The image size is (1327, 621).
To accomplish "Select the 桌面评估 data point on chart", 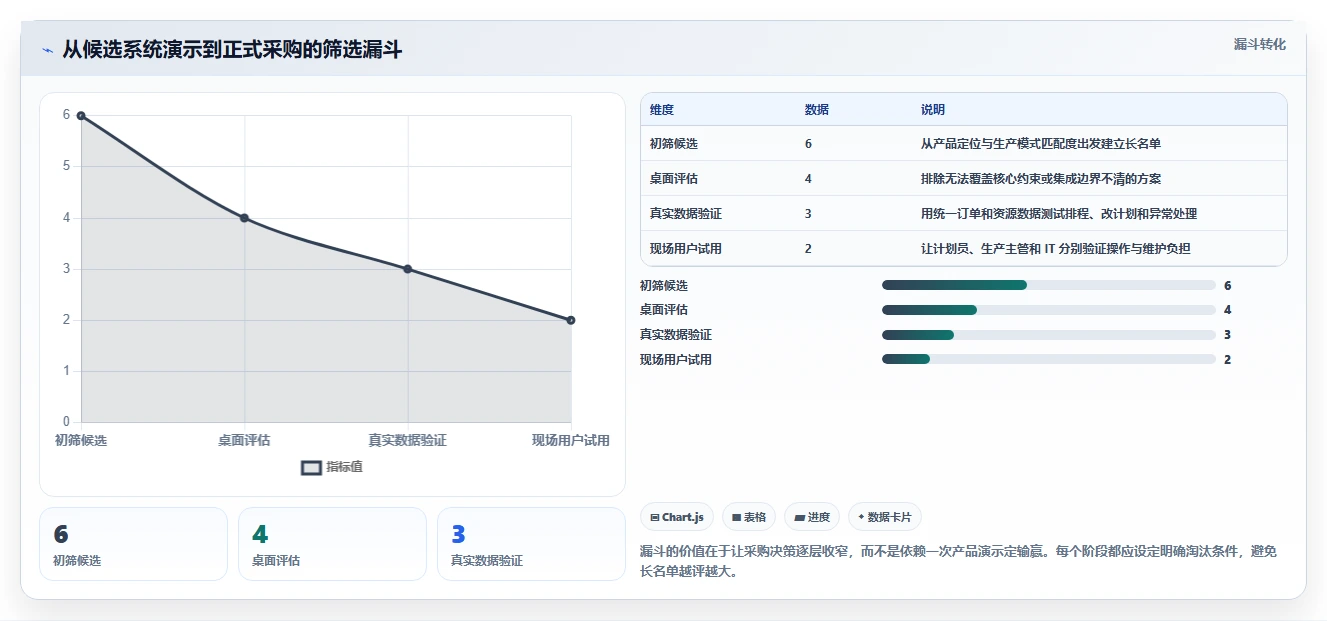I will [x=244, y=218].
